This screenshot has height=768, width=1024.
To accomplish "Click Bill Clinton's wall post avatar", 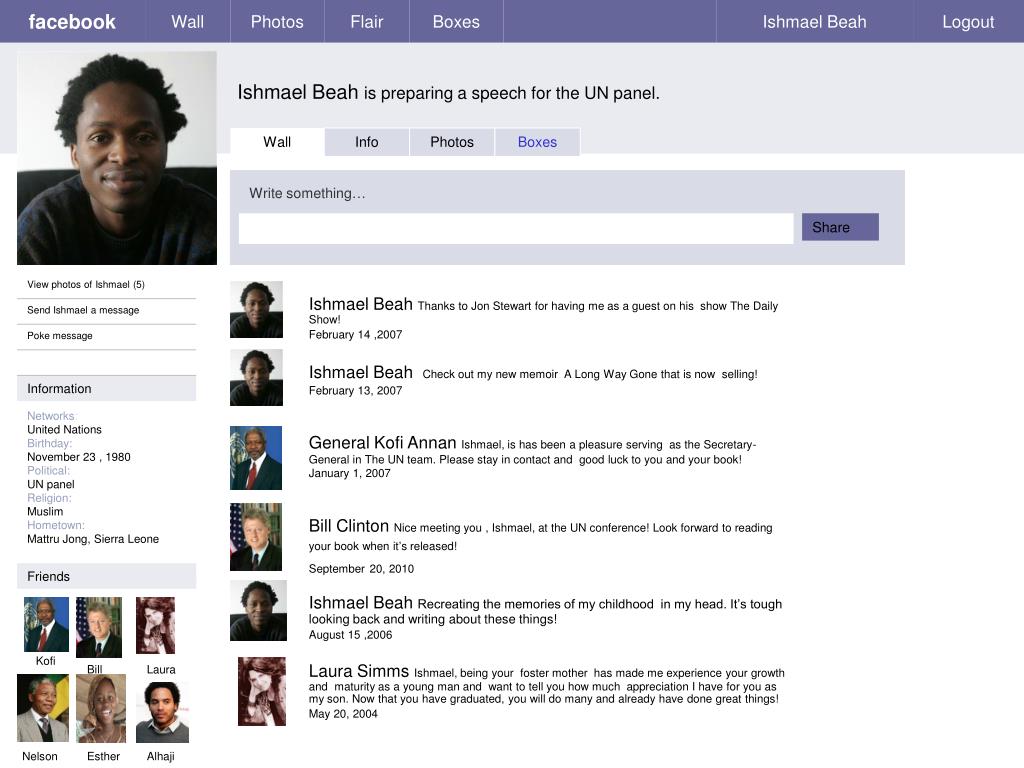I will click(x=256, y=537).
